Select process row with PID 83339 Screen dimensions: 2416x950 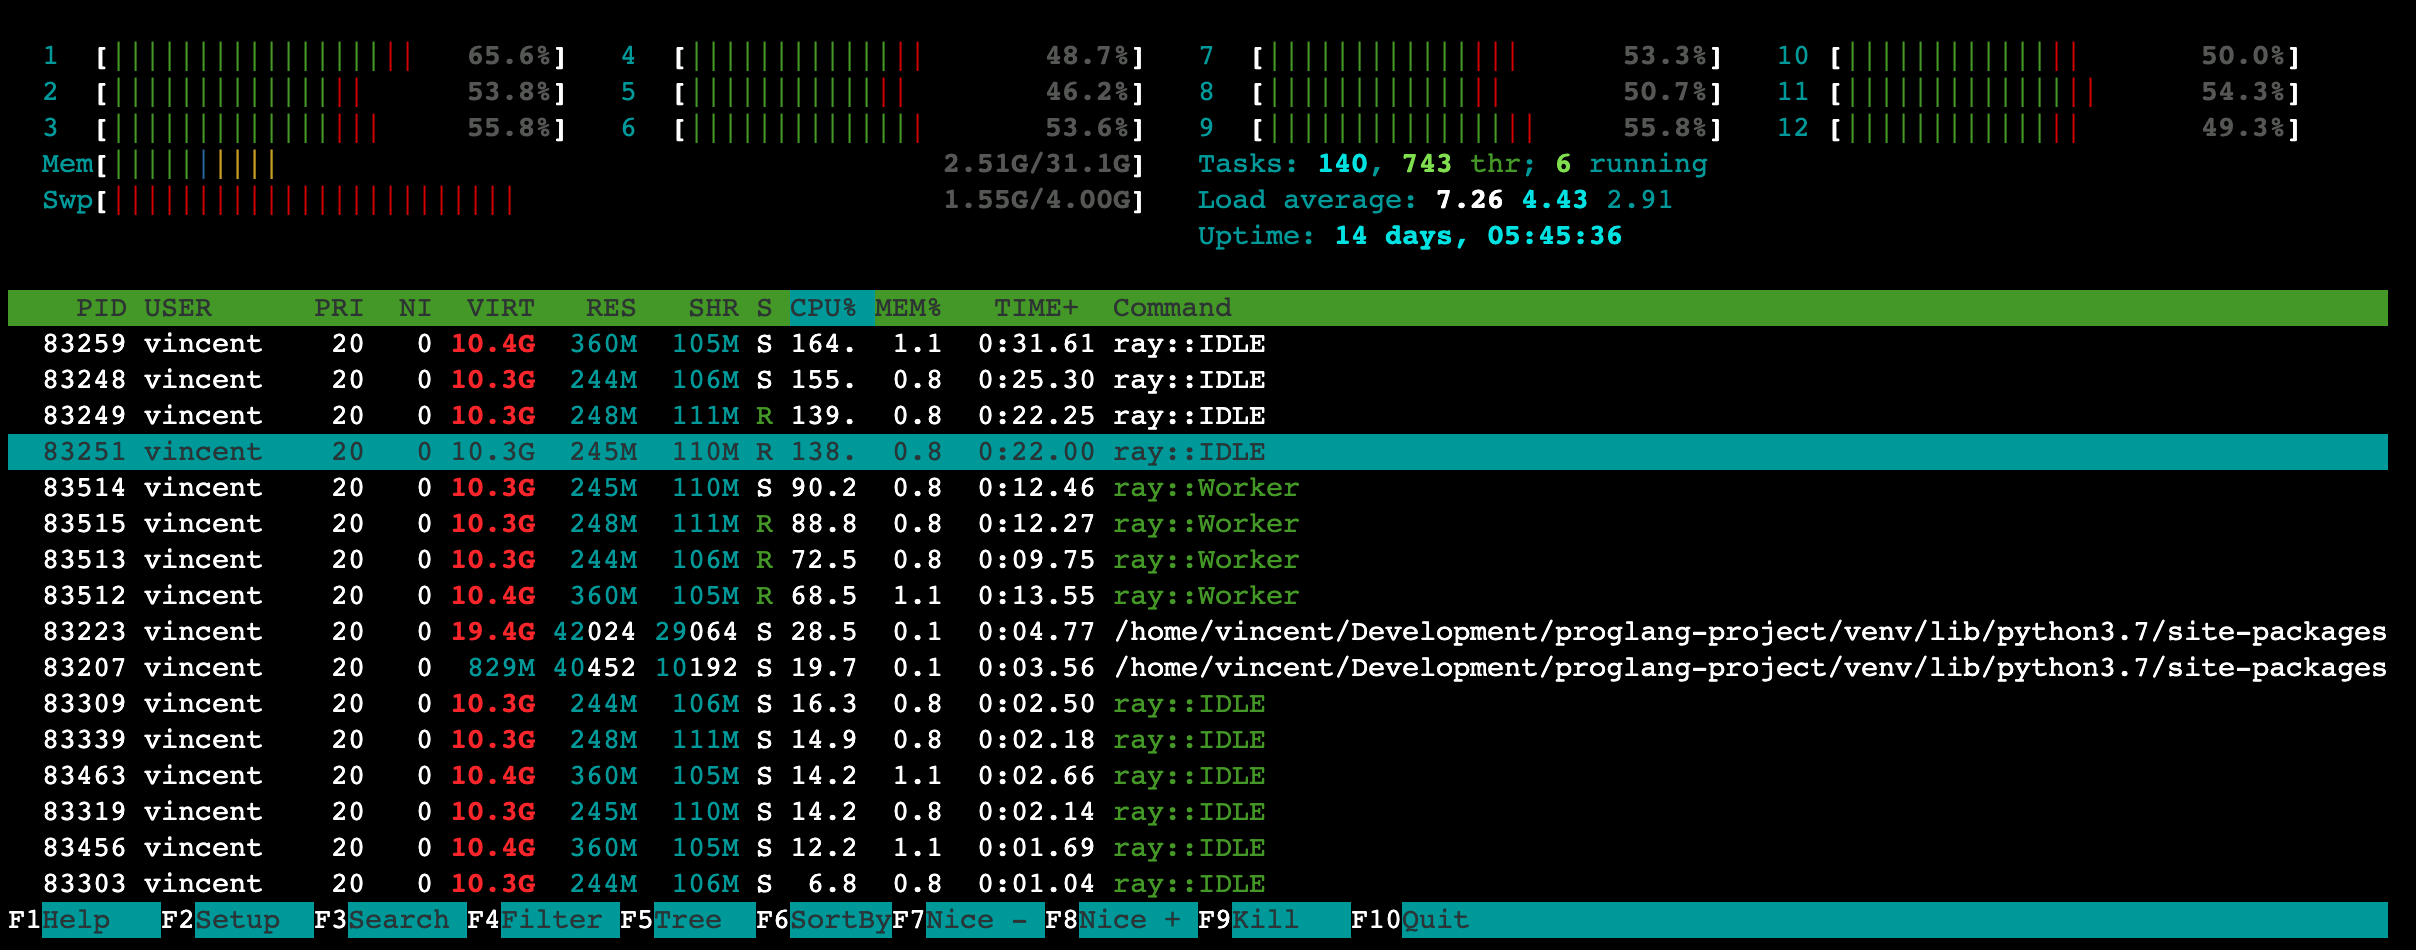coord(1198,740)
